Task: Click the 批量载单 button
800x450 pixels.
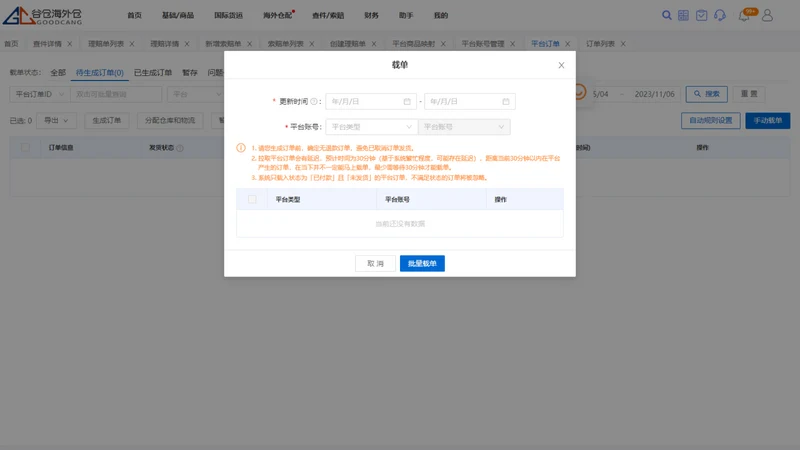Action: click(422, 263)
